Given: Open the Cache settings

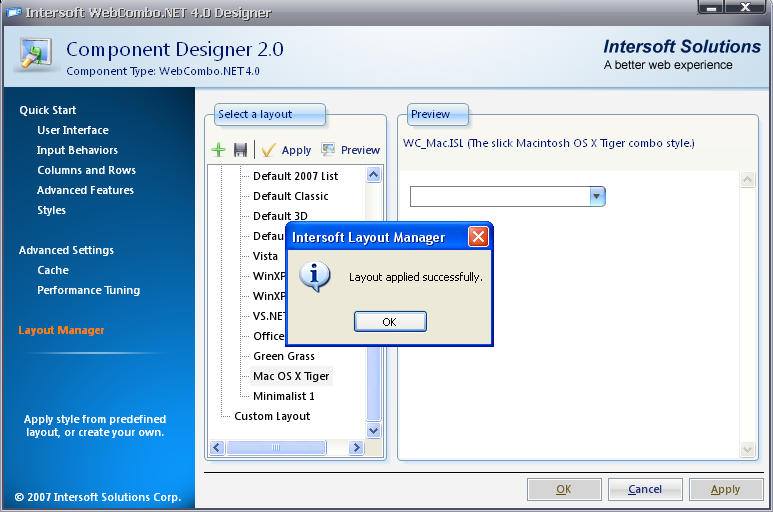Looking at the screenshot, I should click(53, 270).
